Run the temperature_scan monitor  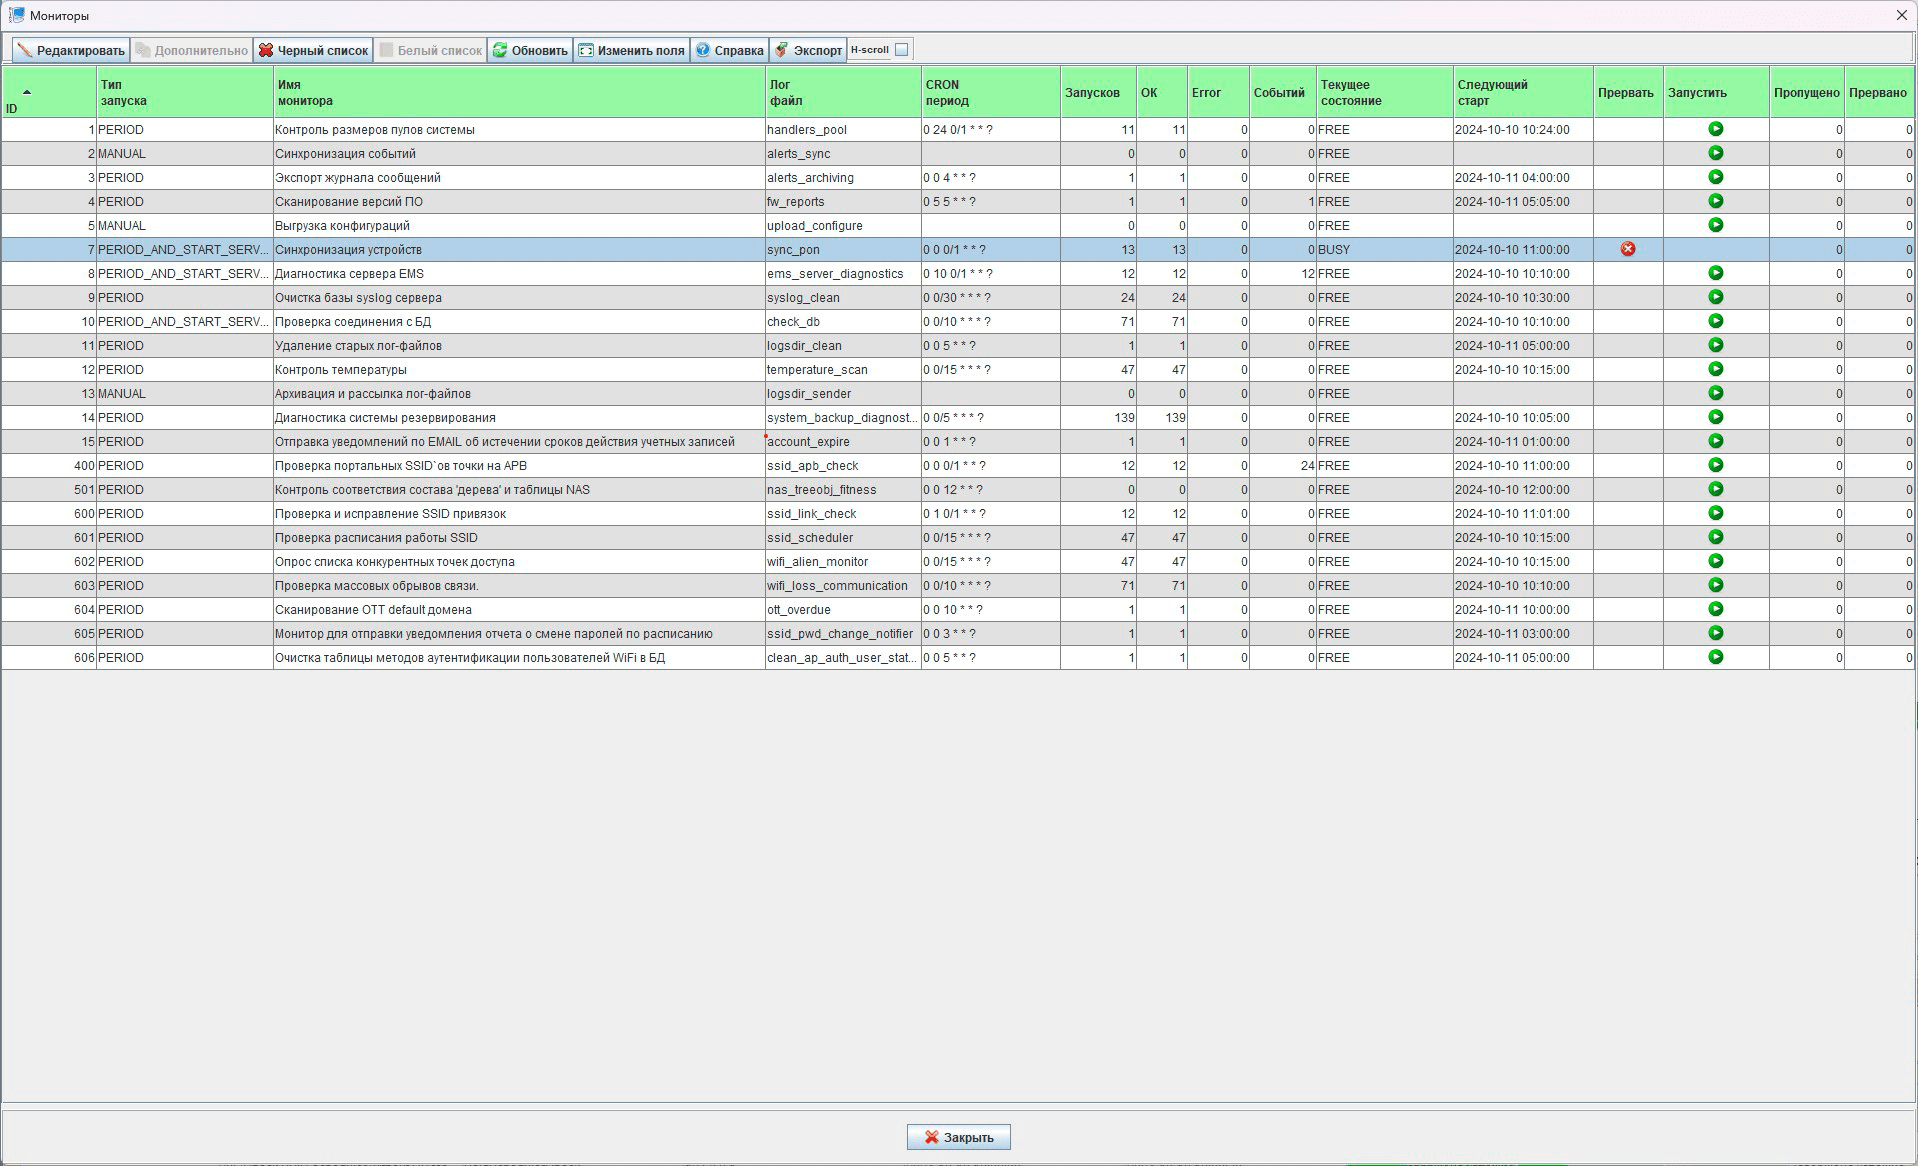tap(1715, 369)
